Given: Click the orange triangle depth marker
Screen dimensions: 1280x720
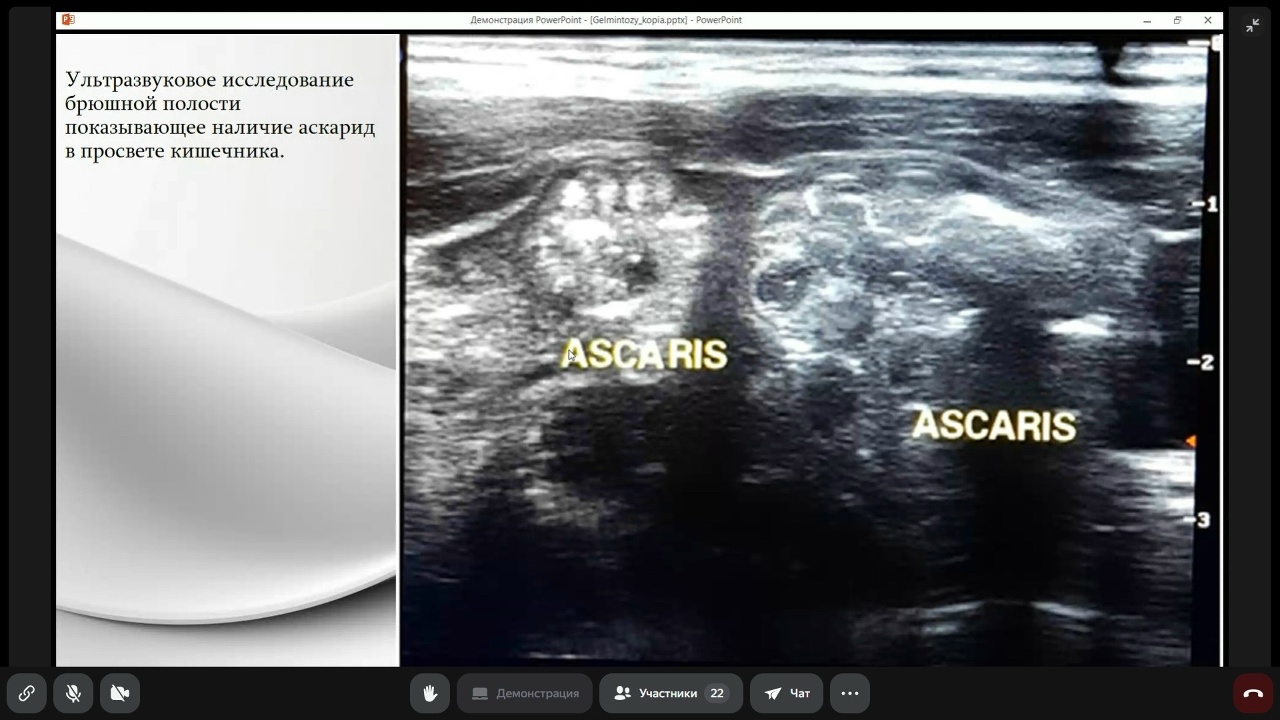Looking at the screenshot, I should point(1190,441).
